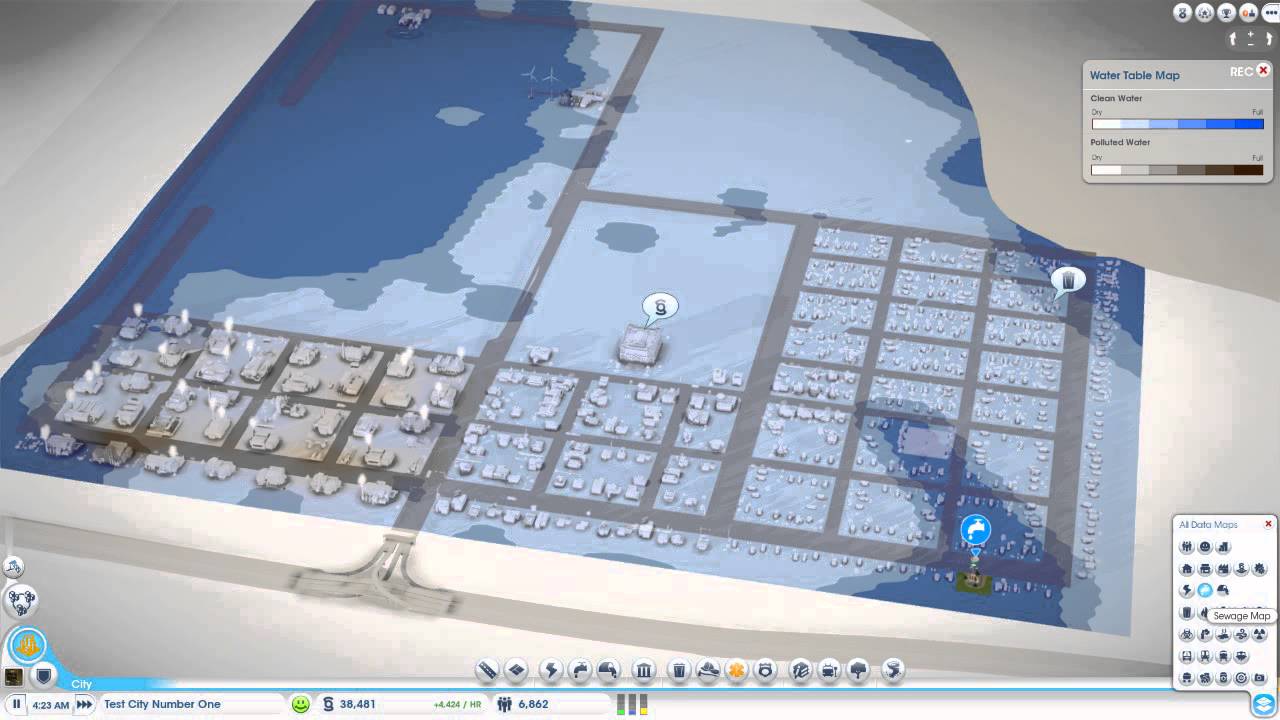This screenshot has width=1280, height=720.
Task: Click the green happiness smiley face
Action: pos(301,704)
